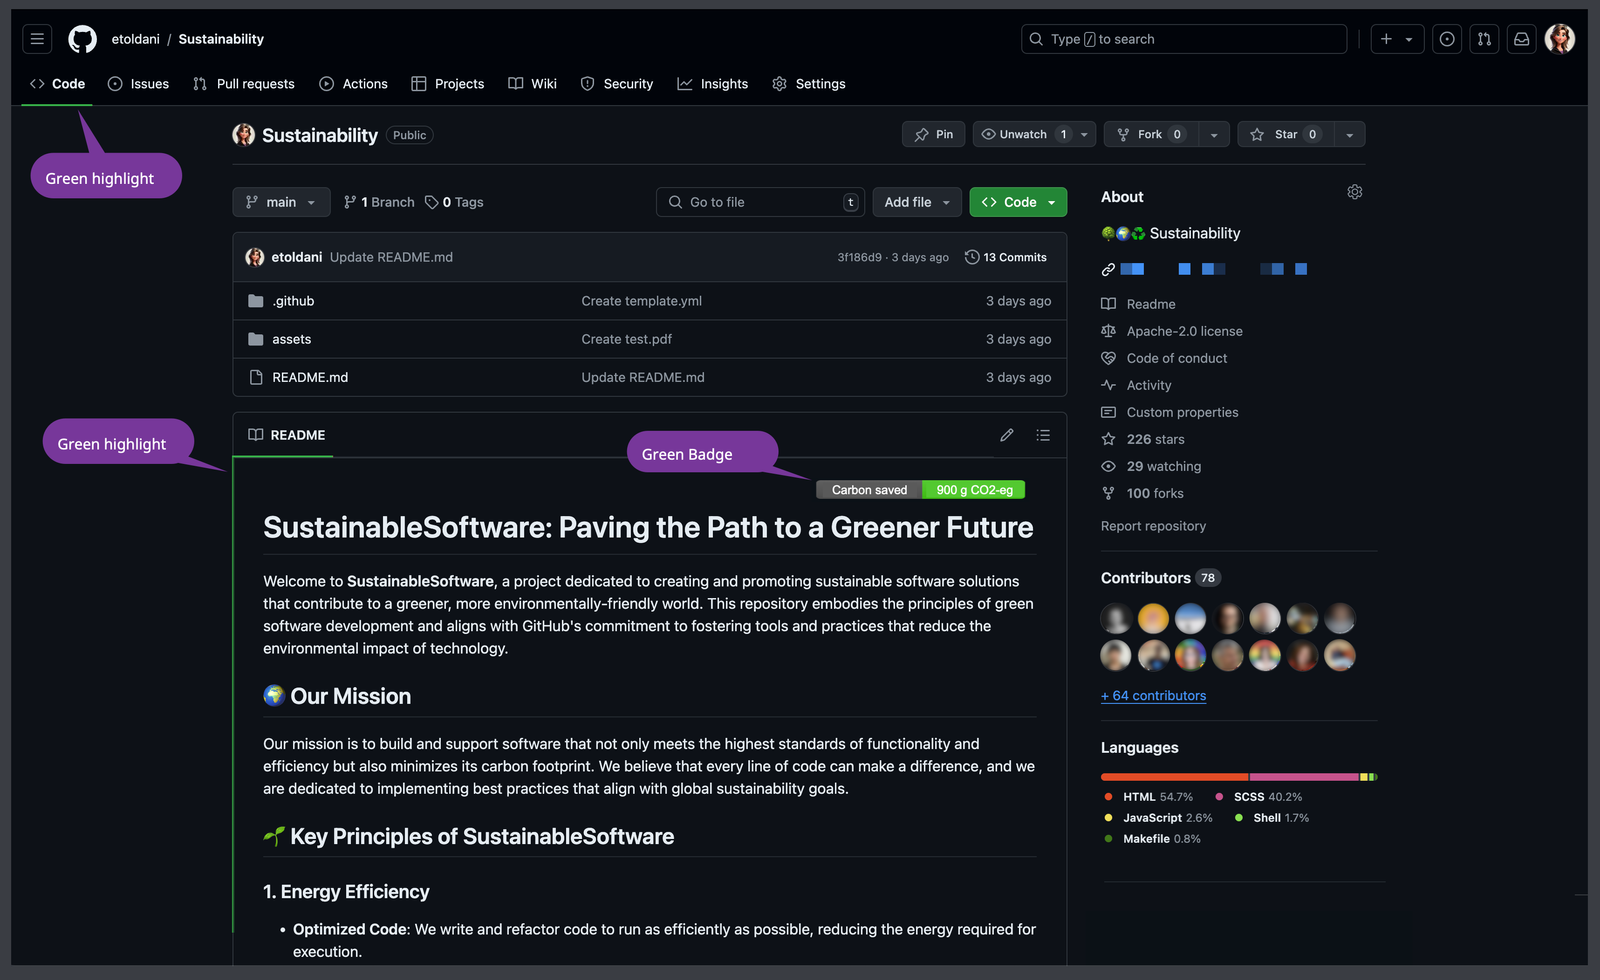Screen dimensions: 1600x980
Task: Click the Languages color bar
Action: point(1238,777)
